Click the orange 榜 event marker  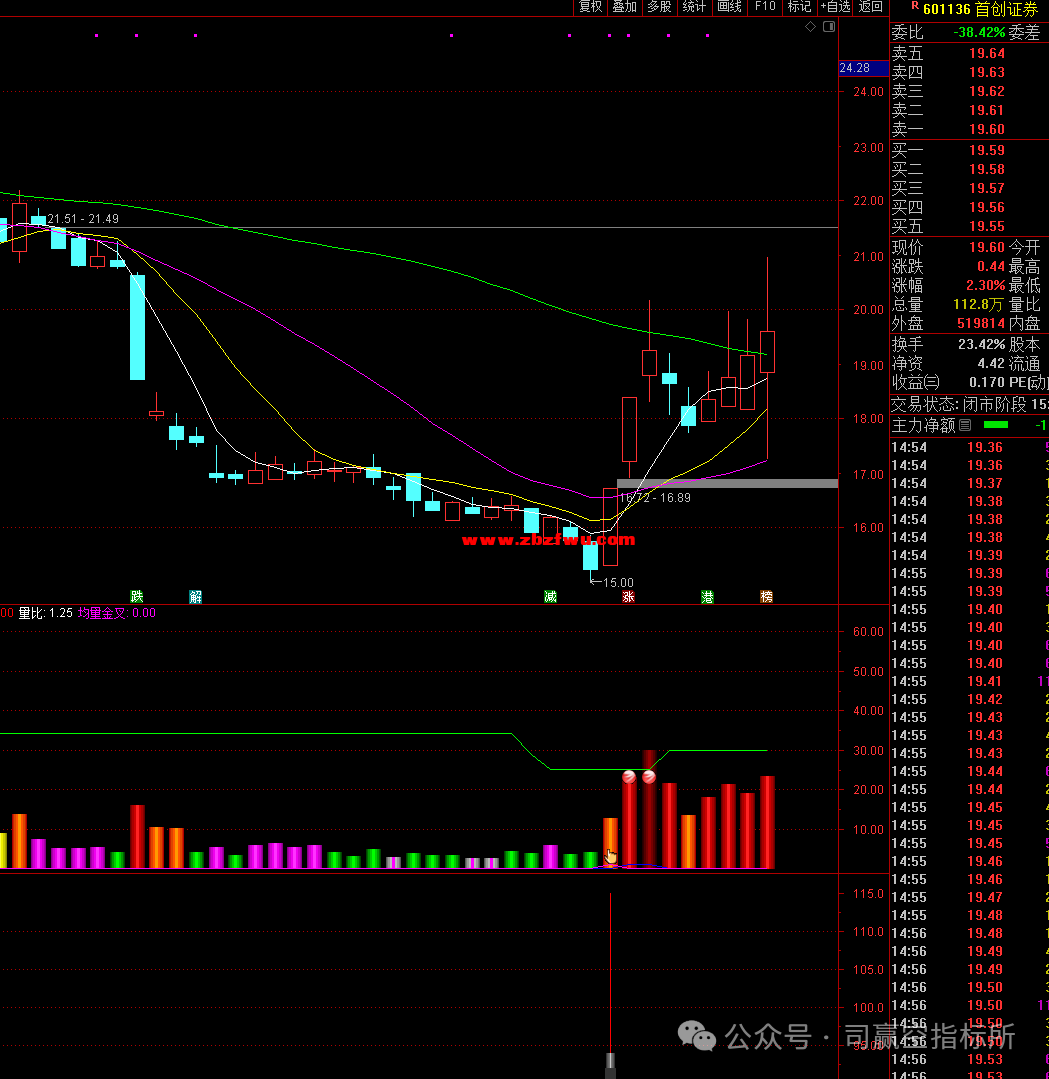(x=766, y=597)
